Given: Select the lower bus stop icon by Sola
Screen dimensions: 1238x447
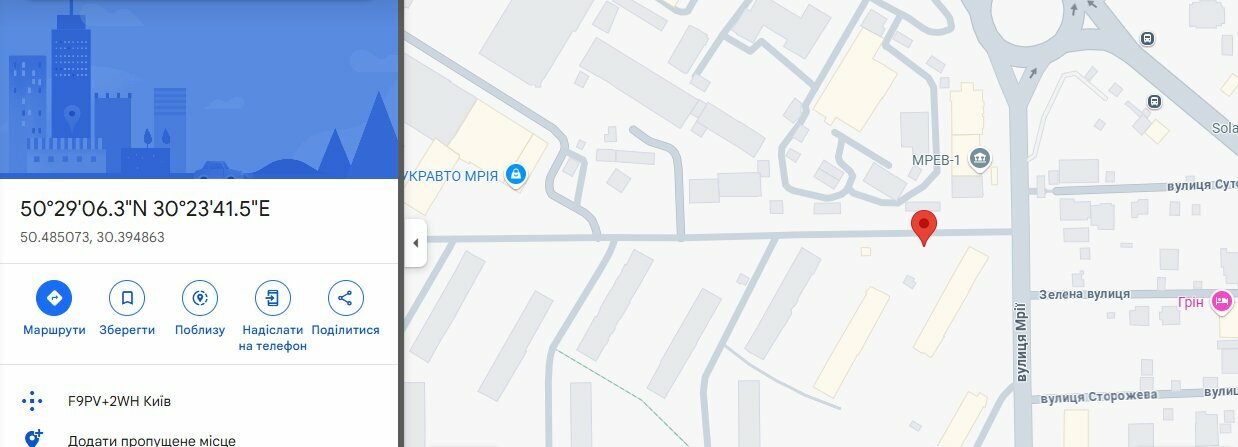Looking at the screenshot, I should pyautogui.click(x=1155, y=101).
